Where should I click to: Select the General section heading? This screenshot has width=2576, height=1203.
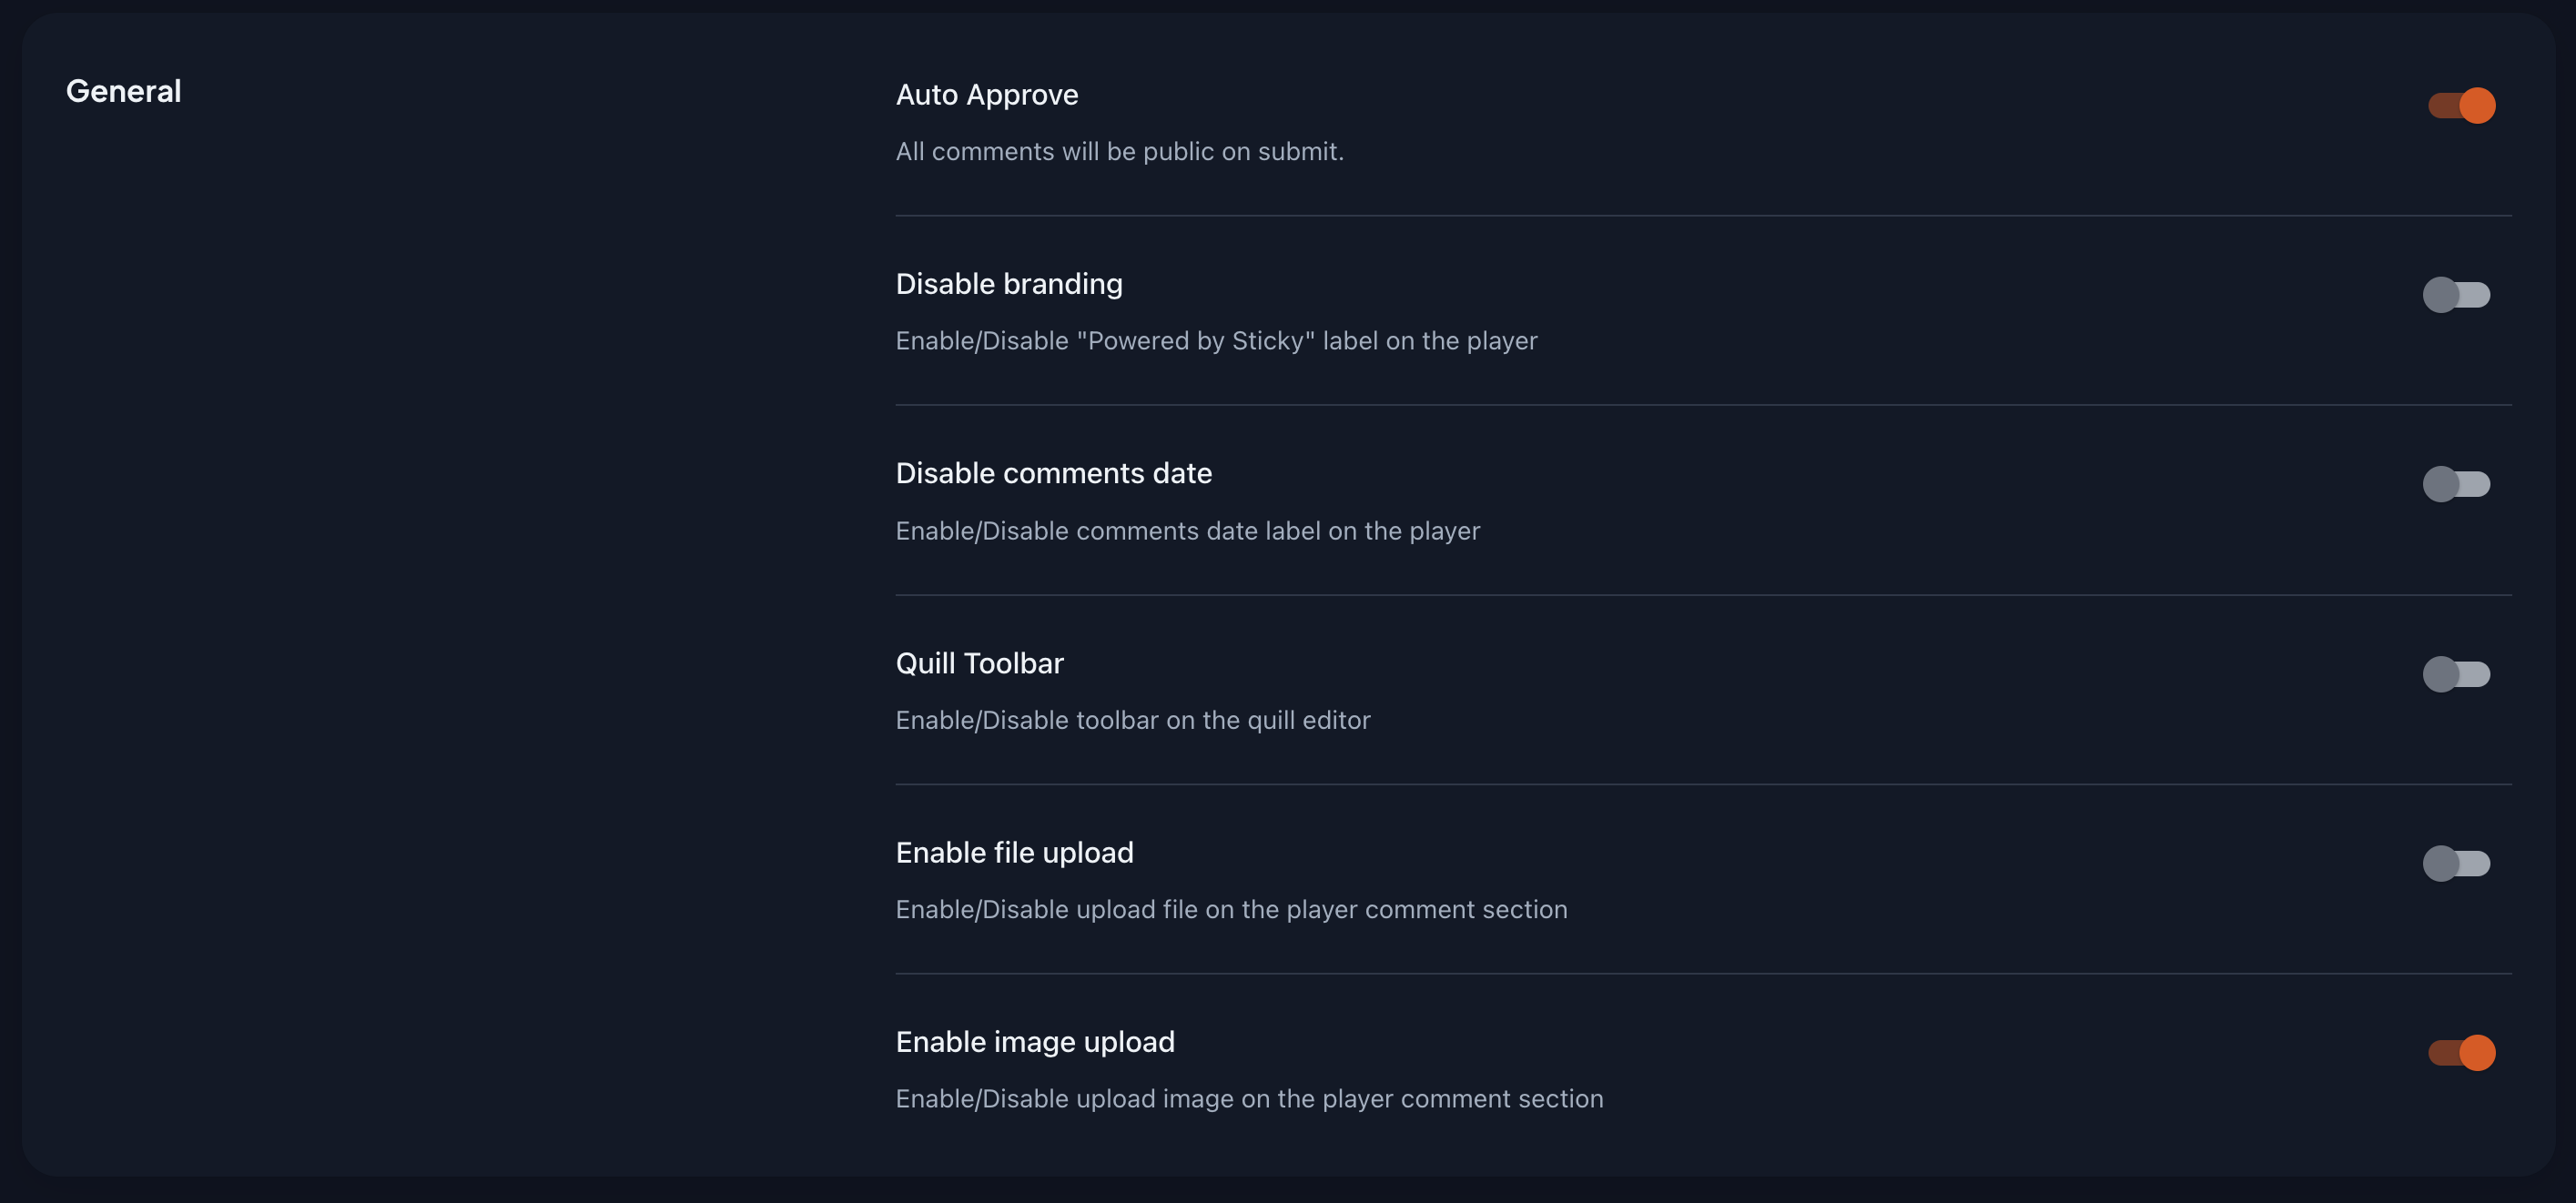pyautogui.click(x=124, y=91)
